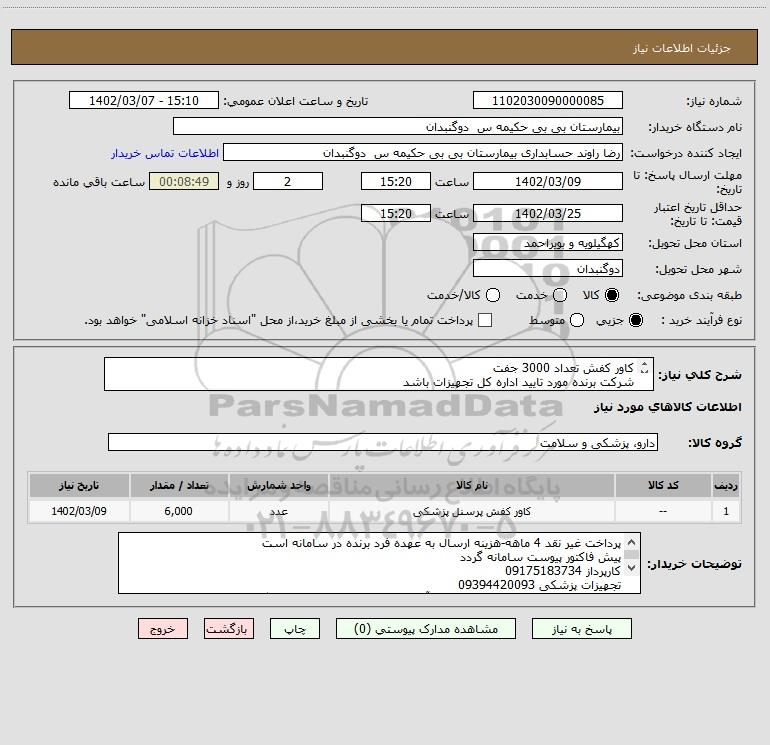770x745 pixels.
Task: Click the نام کالا column header
Action: click(471, 485)
